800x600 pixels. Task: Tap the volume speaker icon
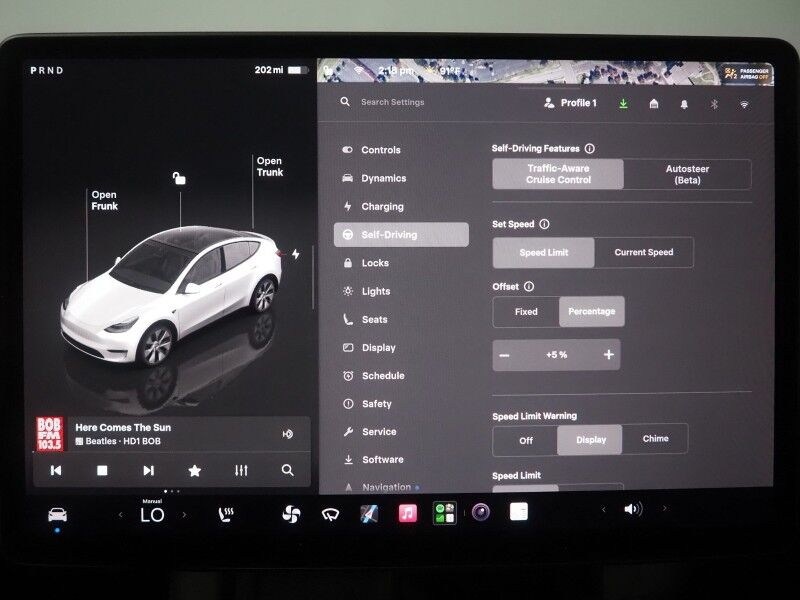click(633, 509)
